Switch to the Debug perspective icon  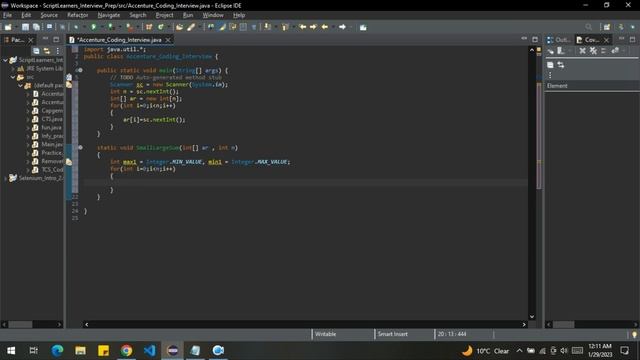[633, 27]
